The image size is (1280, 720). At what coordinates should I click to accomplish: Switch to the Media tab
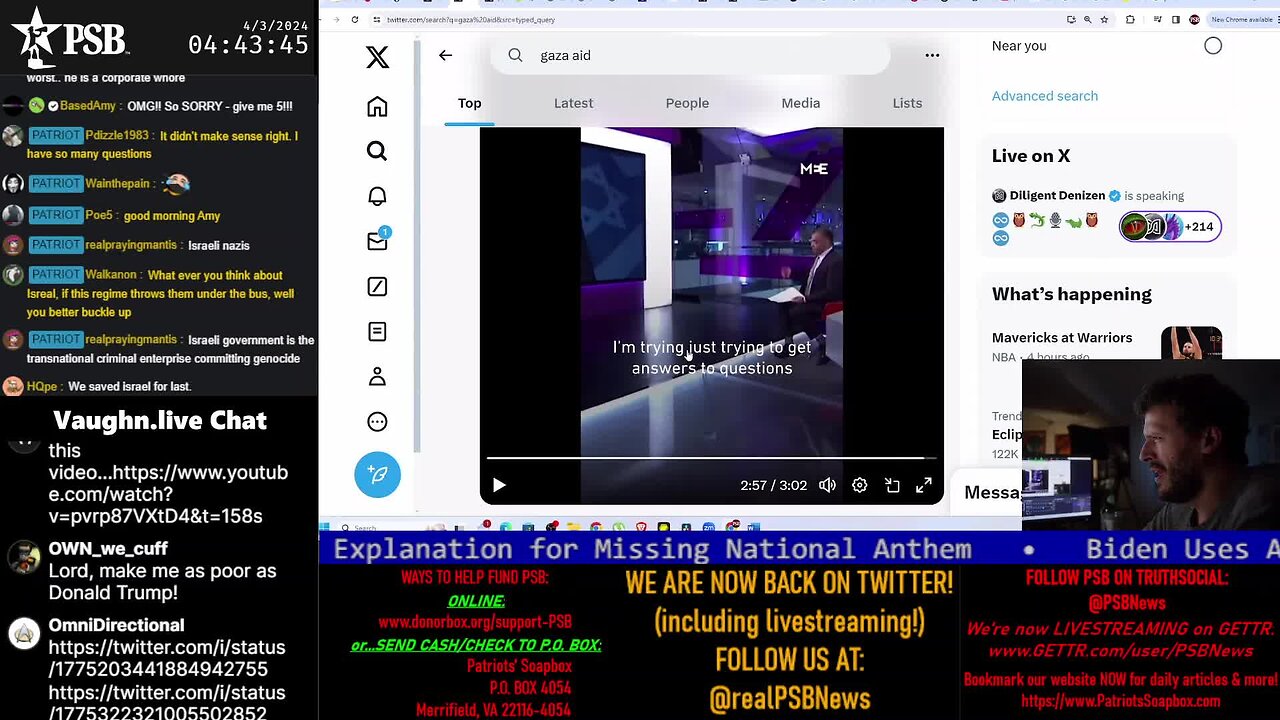(x=800, y=103)
